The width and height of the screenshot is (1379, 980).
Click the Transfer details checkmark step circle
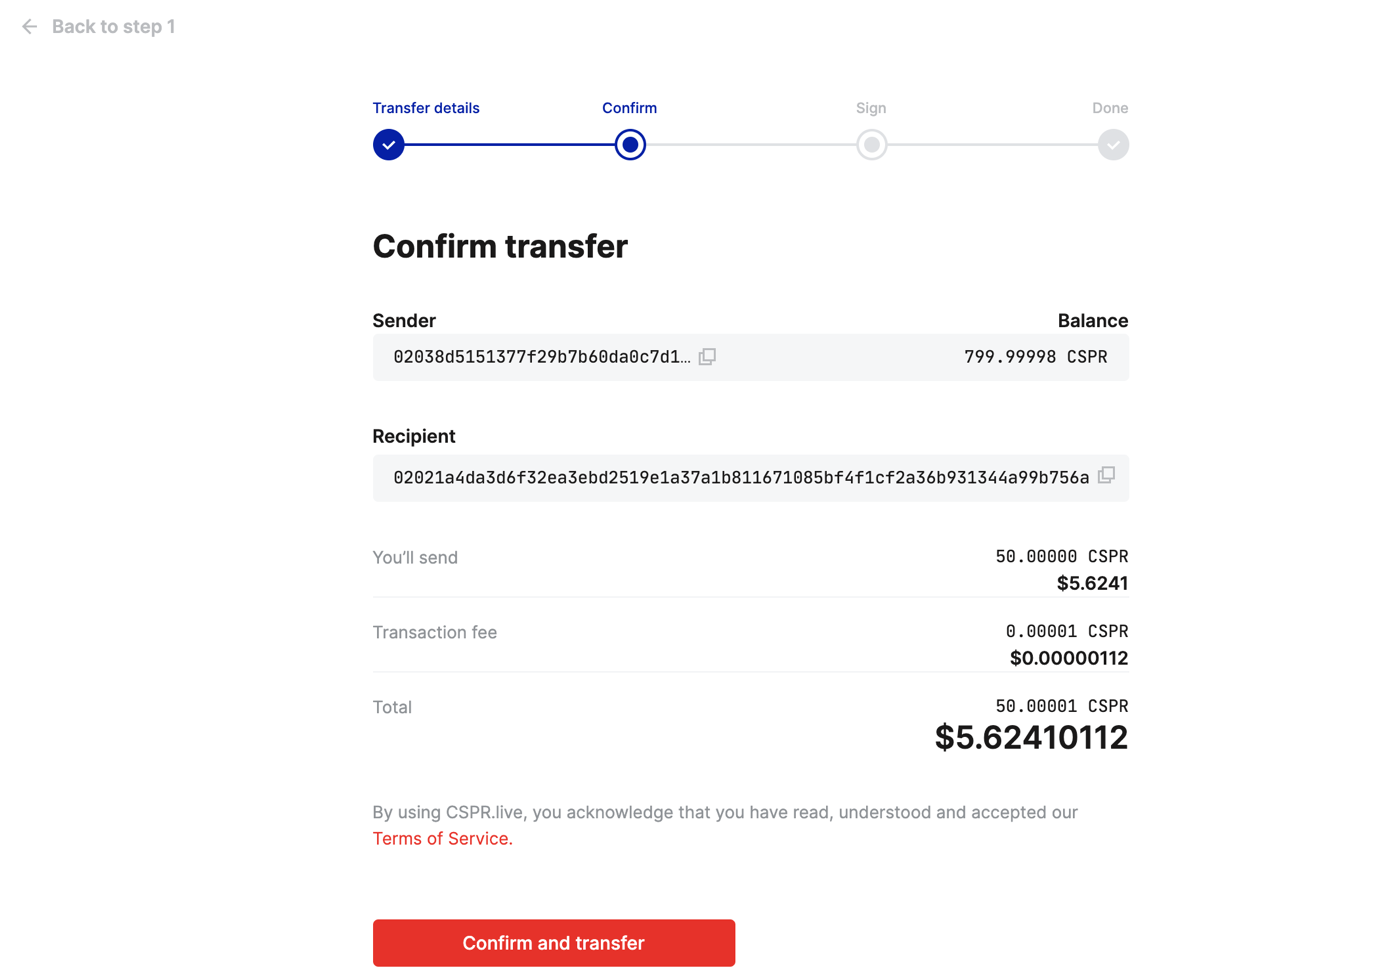point(388,145)
